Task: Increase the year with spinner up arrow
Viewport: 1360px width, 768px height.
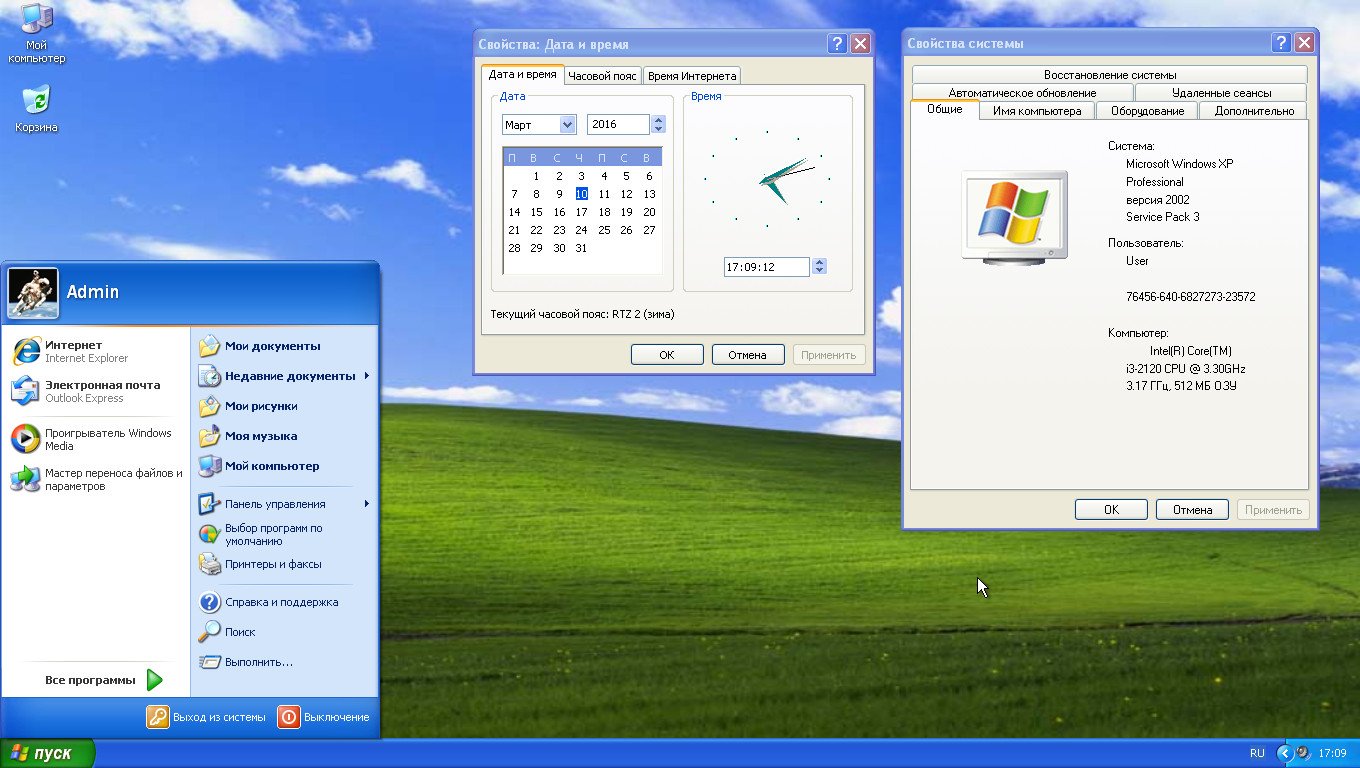Action: tap(658, 120)
